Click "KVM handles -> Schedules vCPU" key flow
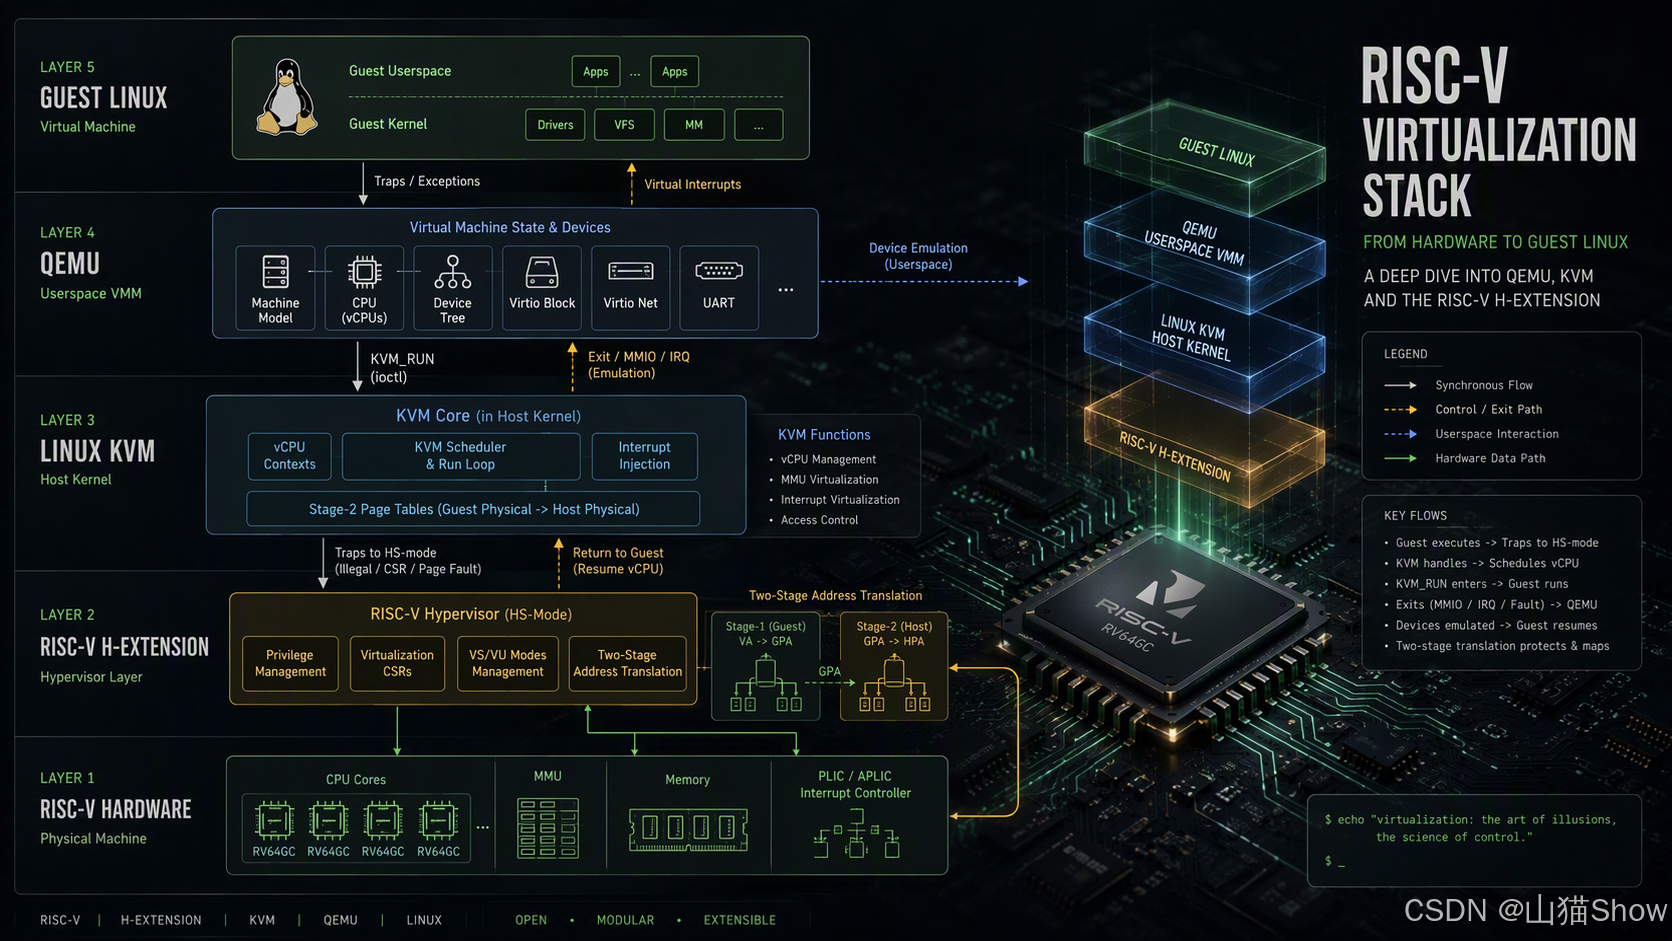Viewport: 1672px width, 941px height. [x=1487, y=563]
